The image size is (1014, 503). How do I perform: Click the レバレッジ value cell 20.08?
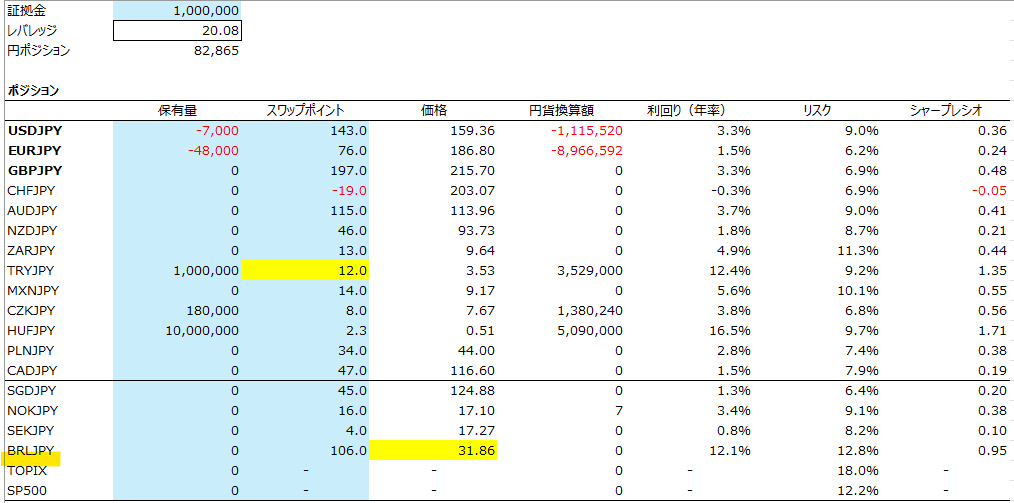(177, 31)
